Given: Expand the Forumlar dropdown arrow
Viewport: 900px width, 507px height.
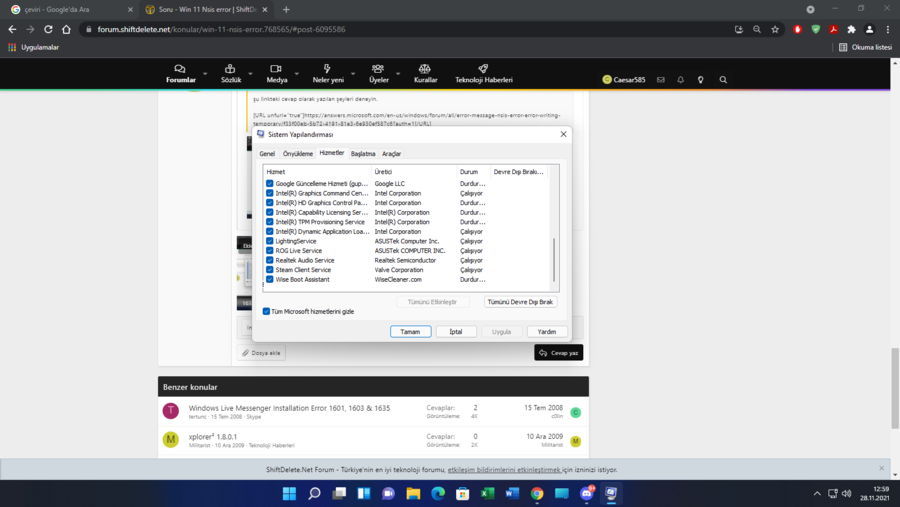Looking at the screenshot, I should click(x=205, y=74).
